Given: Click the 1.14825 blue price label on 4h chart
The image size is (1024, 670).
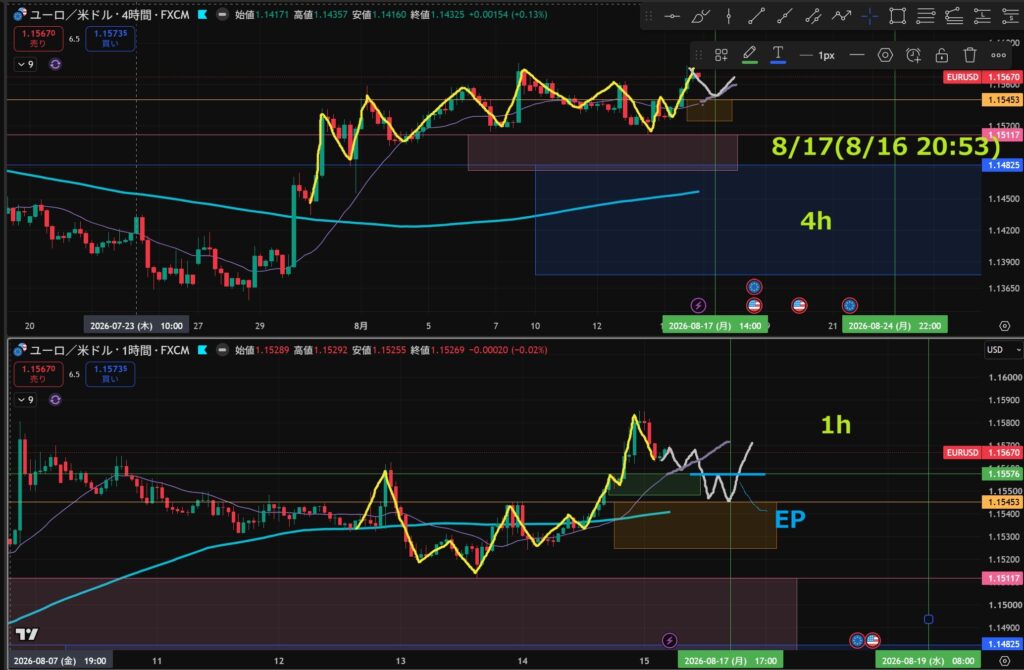Looking at the screenshot, I should [1002, 165].
